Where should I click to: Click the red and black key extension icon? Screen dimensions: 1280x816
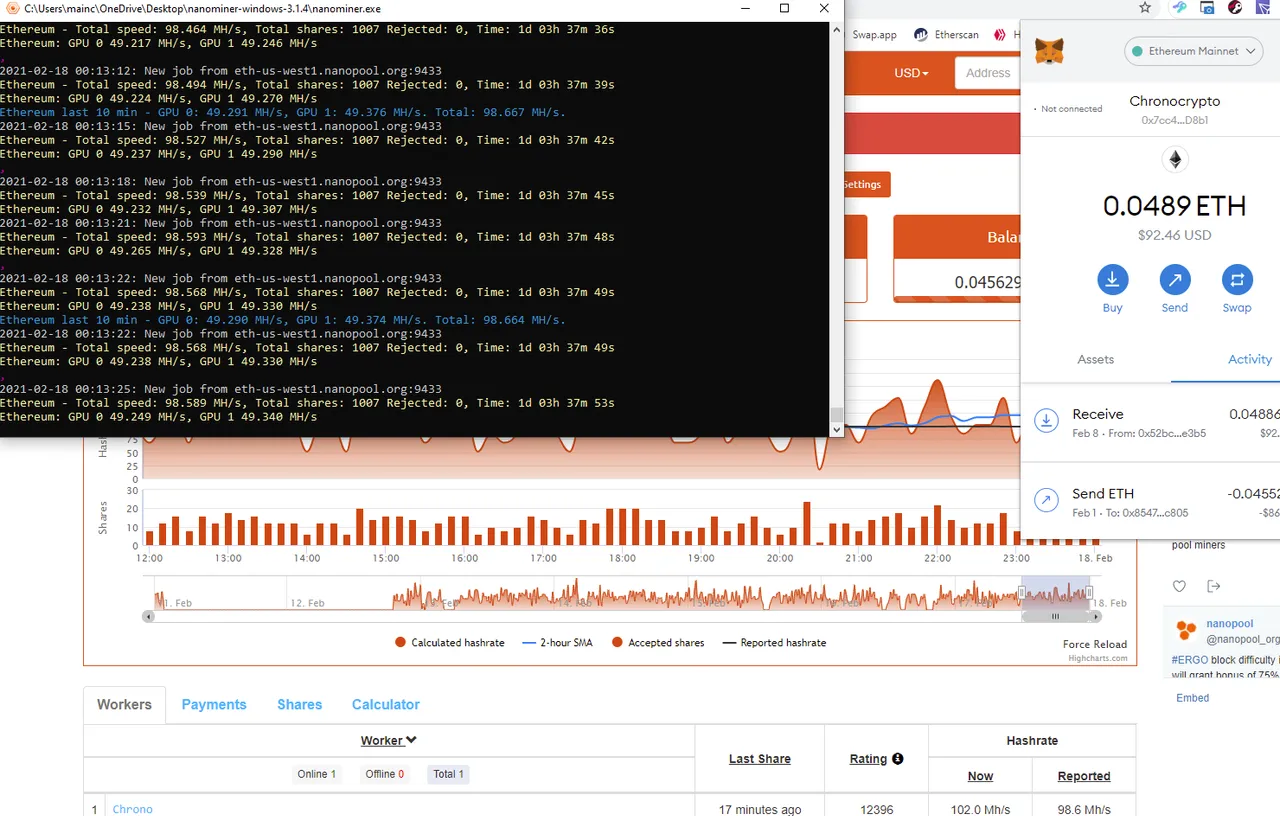[1235, 8]
